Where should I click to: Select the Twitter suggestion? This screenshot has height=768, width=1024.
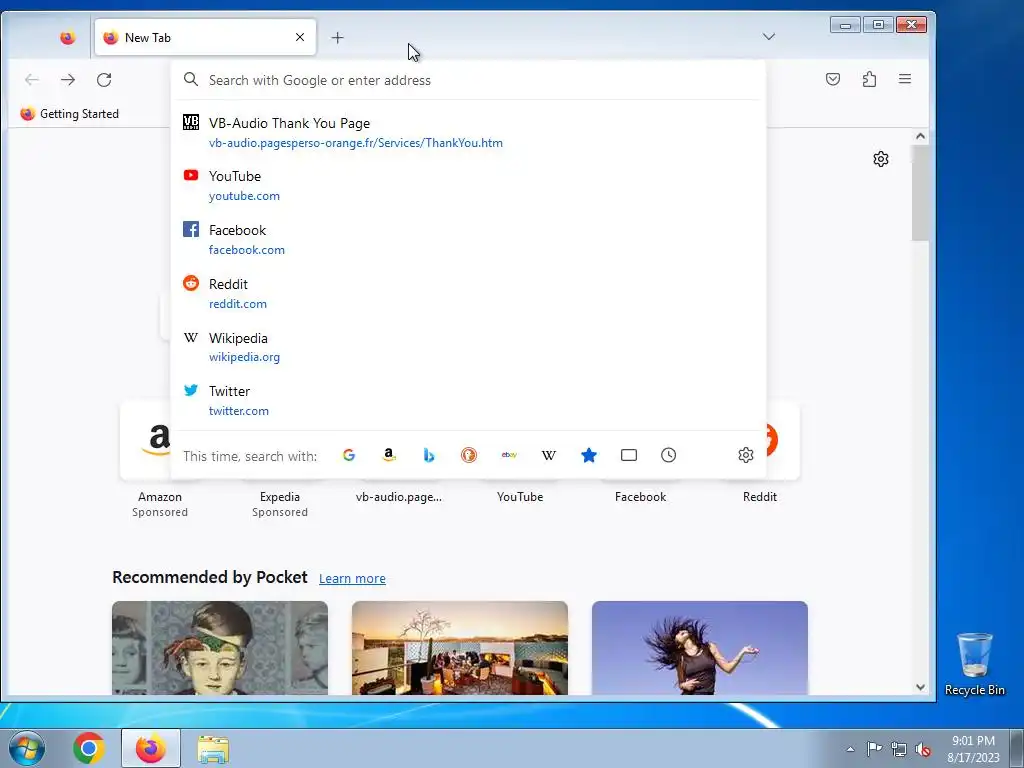[468, 400]
